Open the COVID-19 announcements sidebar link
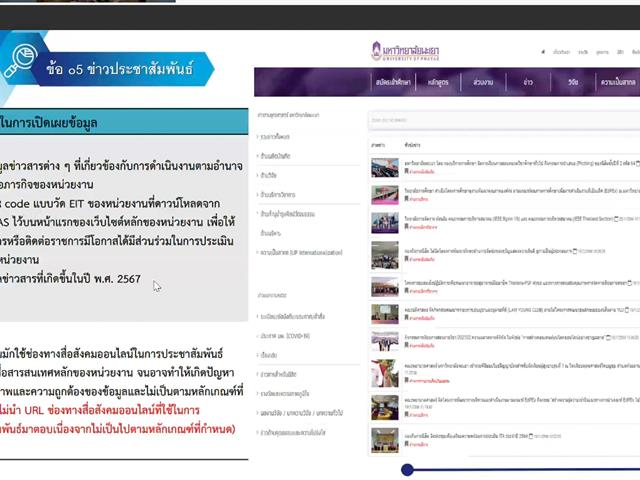The width and height of the screenshot is (640, 480). (284, 336)
